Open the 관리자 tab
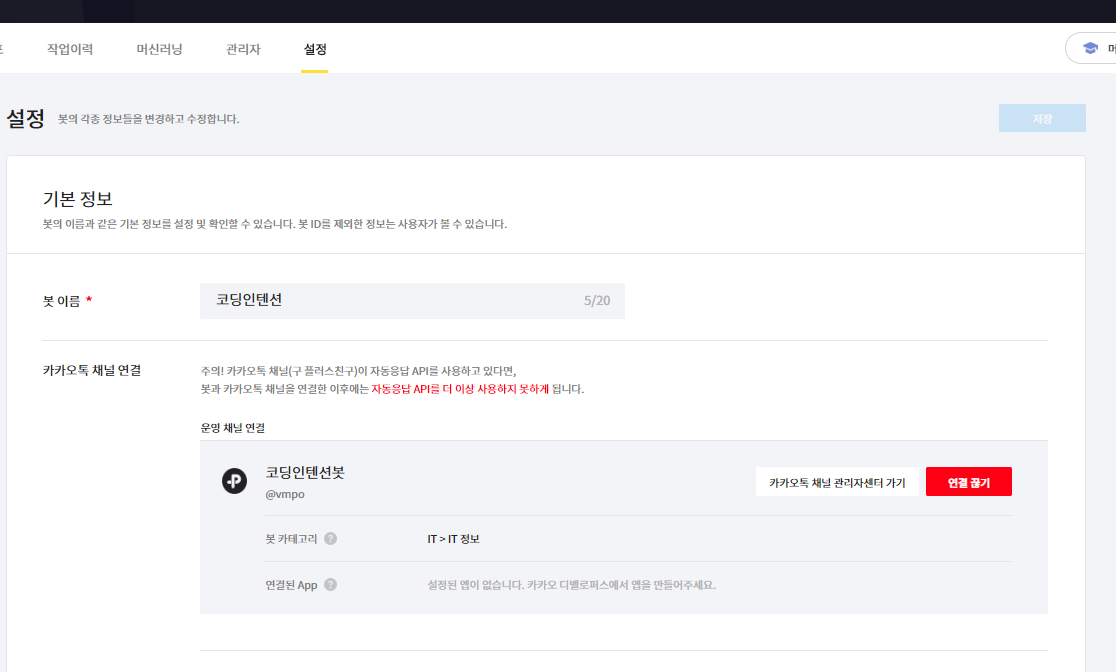Viewport: 1116px width, 672px height. coord(243,49)
